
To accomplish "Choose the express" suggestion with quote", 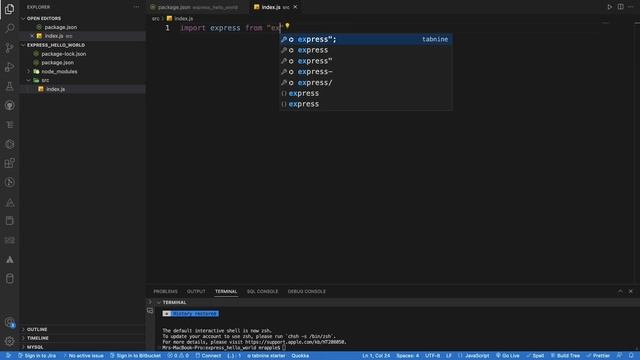I will click(366, 61).
